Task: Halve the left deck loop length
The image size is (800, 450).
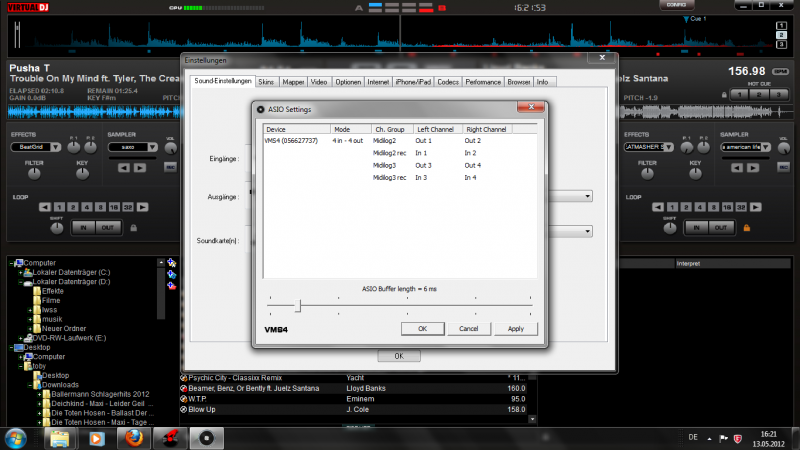Action: [45, 207]
